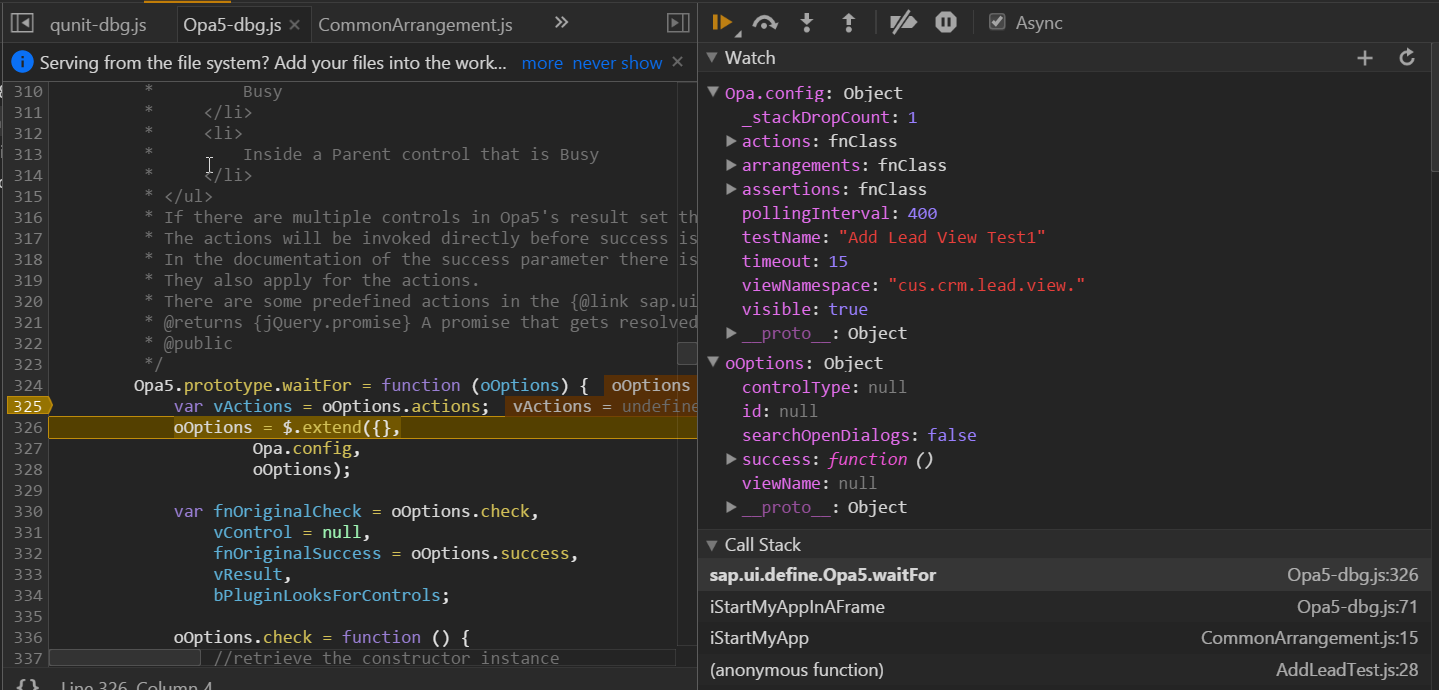Click line number 330 in the gutter

click(x=28, y=511)
